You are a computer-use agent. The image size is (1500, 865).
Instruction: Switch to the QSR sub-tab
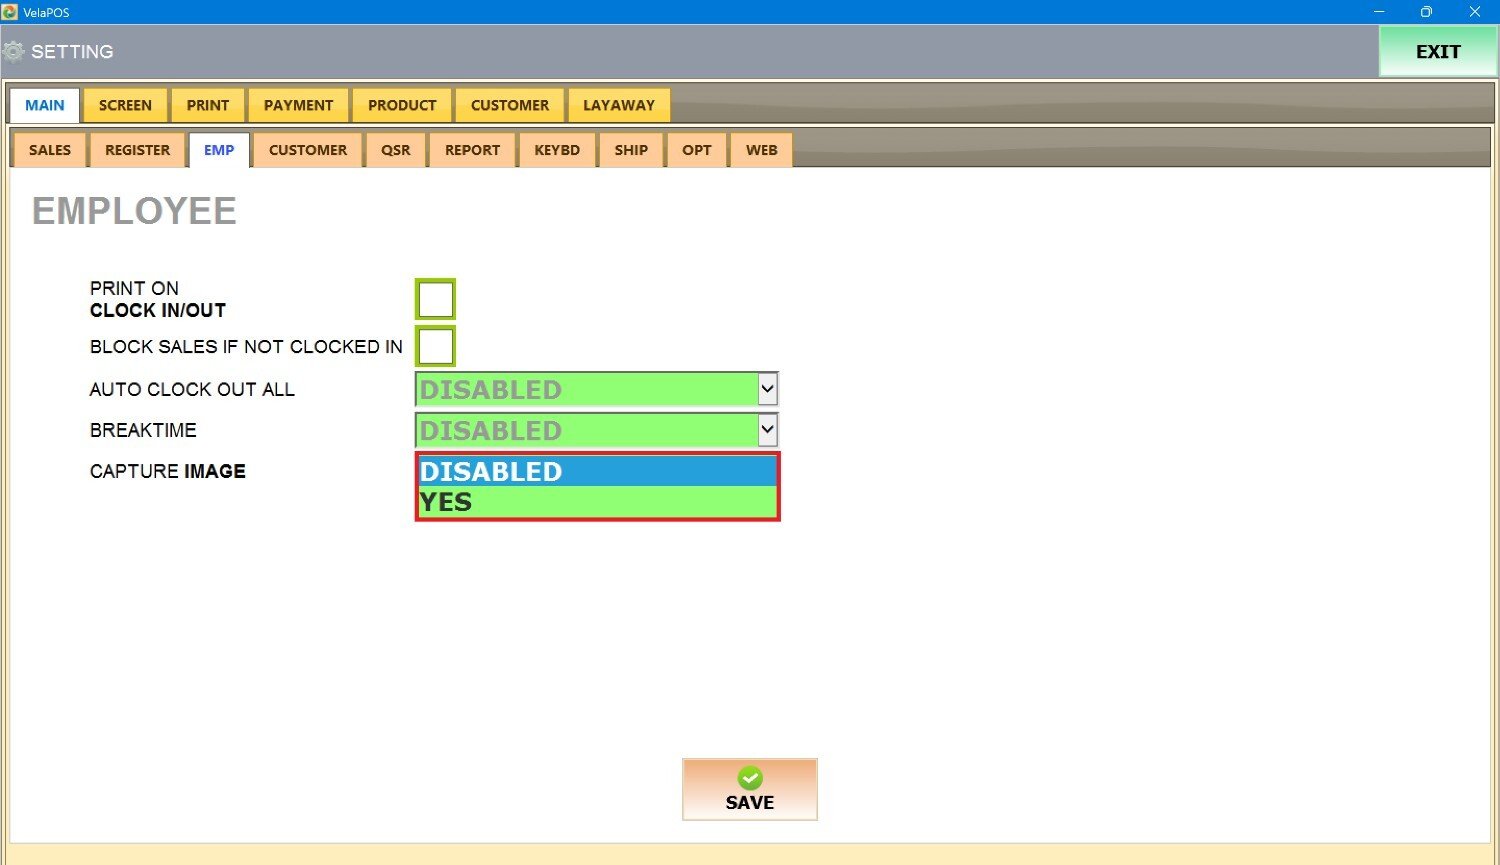395,150
